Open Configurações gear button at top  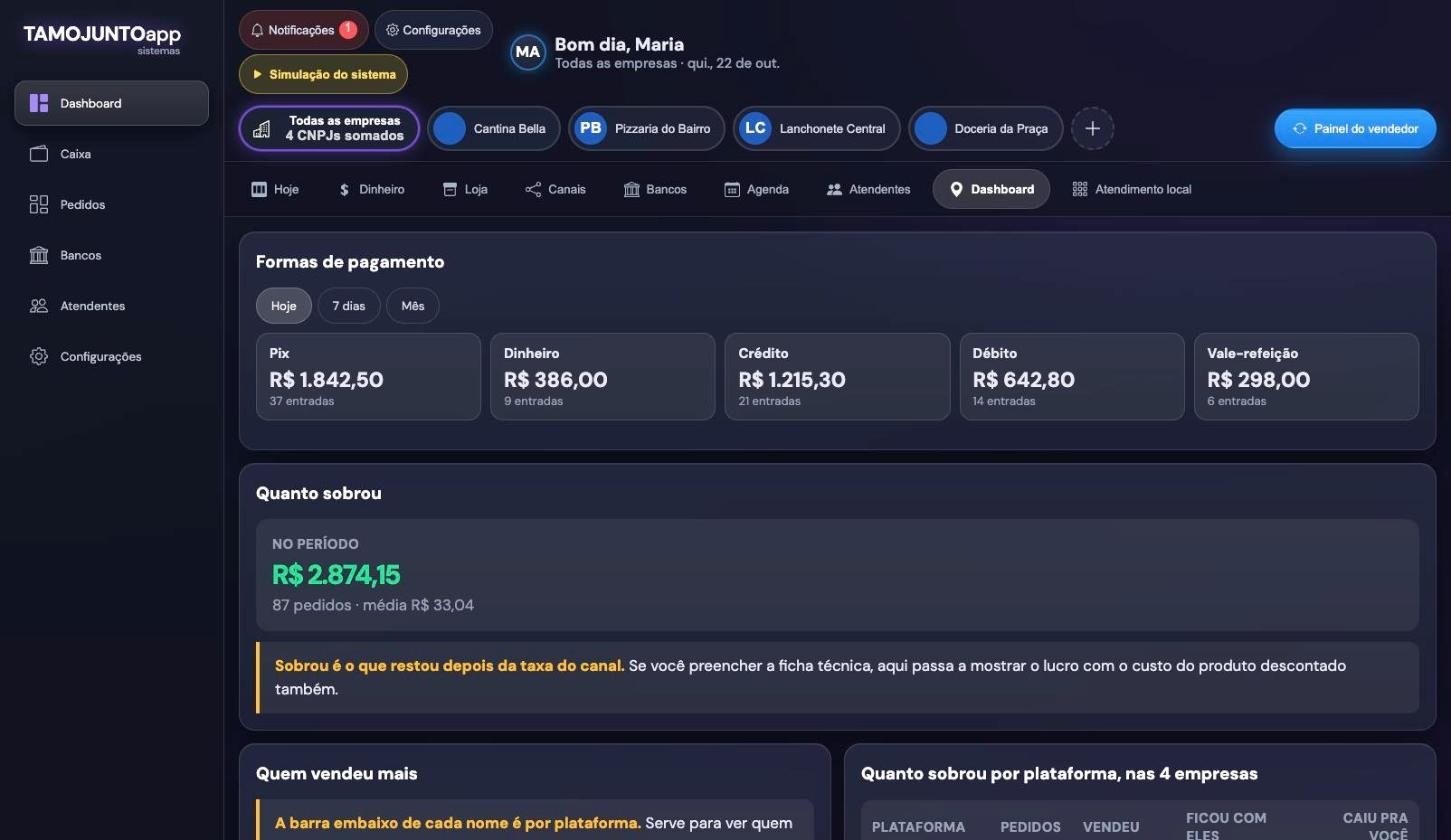coord(433,30)
